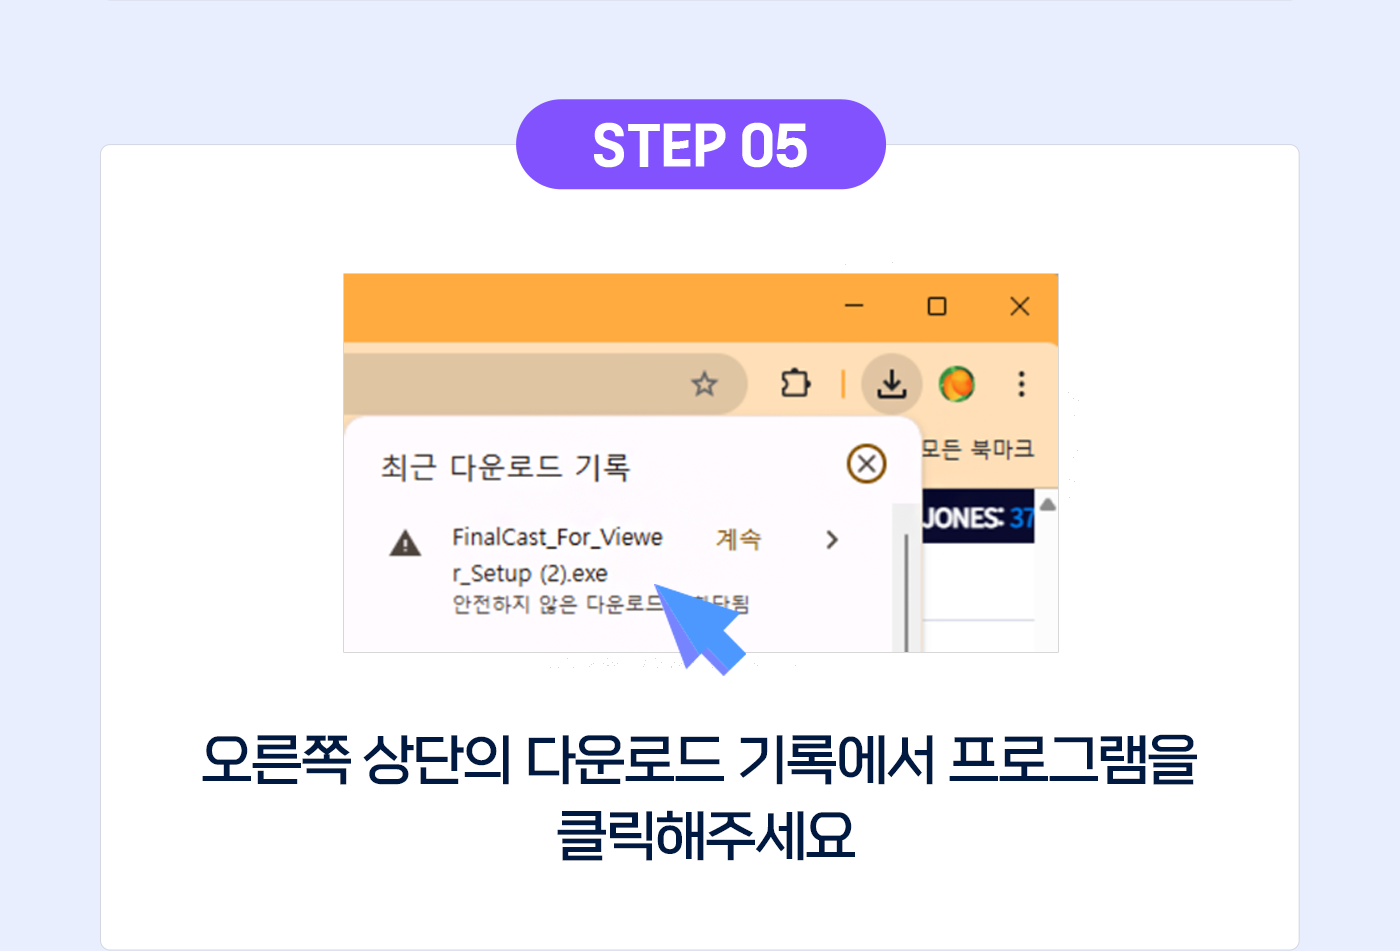Click the JONES: 37 ticker banner
Image resolution: width=1400 pixels, height=951 pixels.
tap(977, 517)
